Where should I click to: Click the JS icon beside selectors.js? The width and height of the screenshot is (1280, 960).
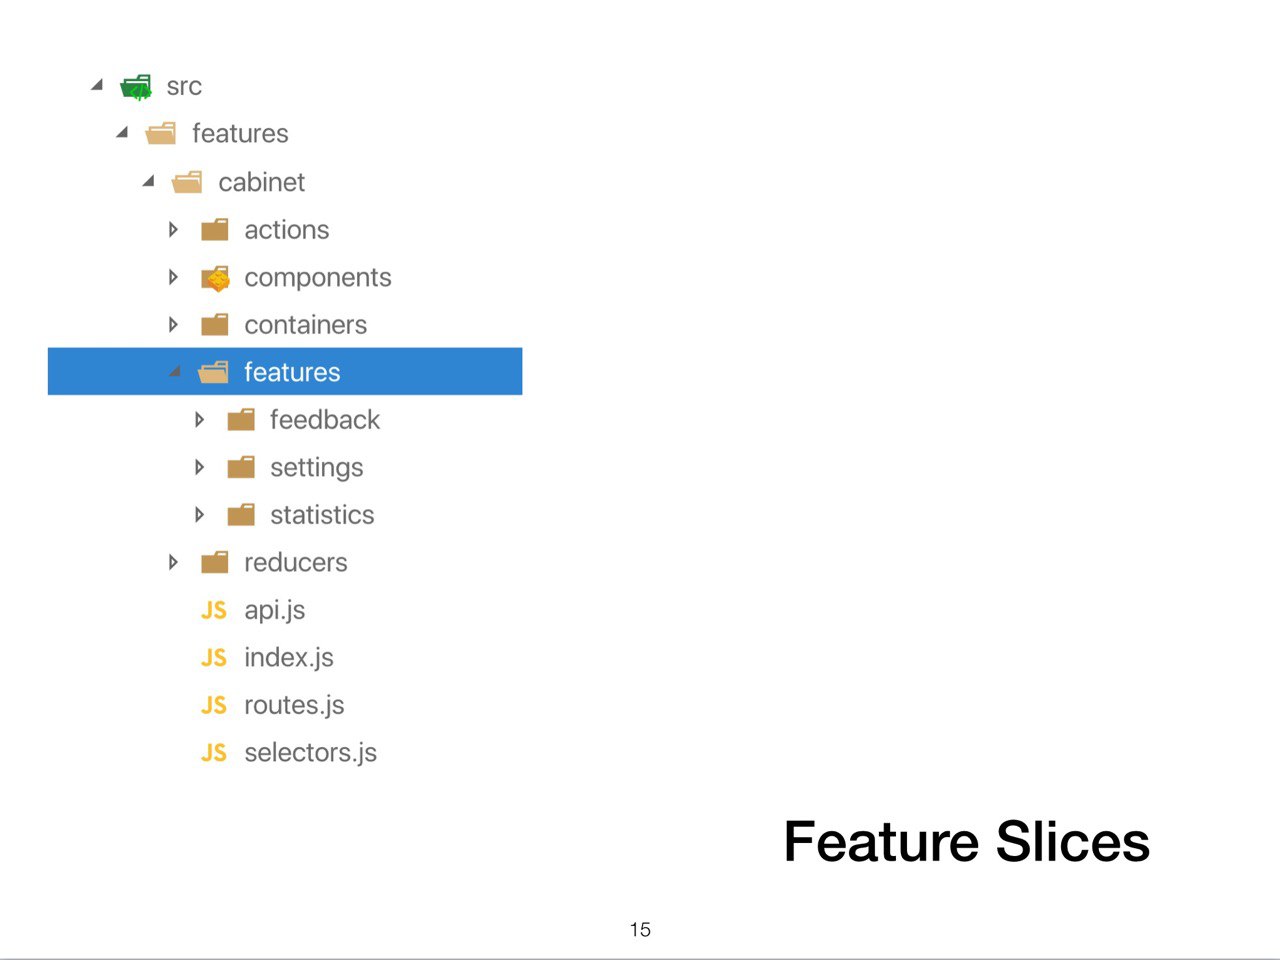coord(214,753)
